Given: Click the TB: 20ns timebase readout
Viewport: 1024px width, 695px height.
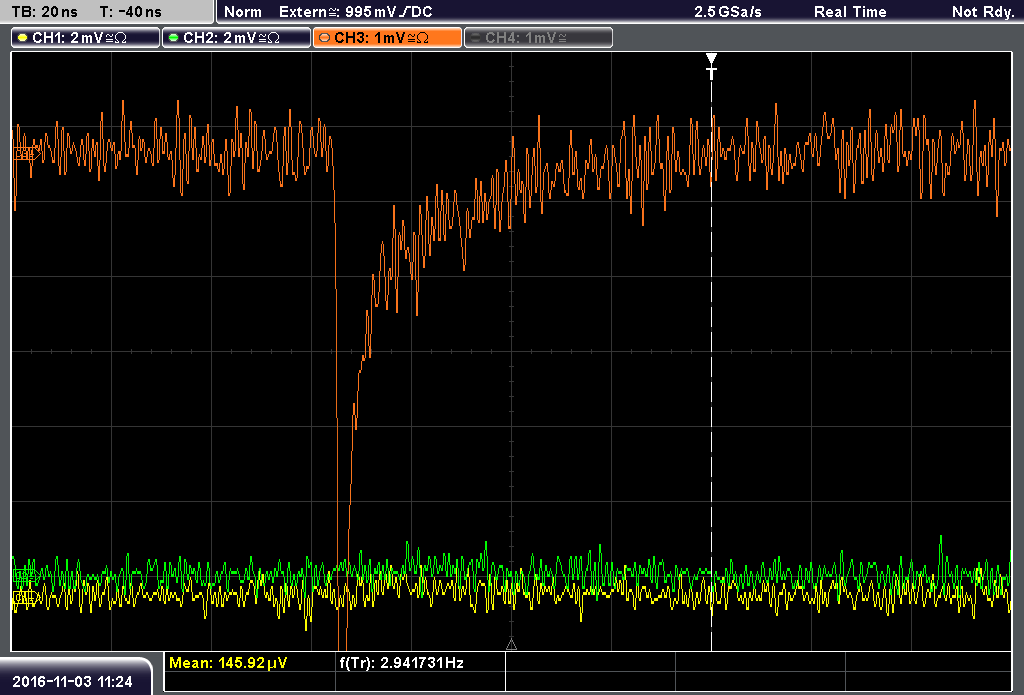Looking at the screenshot, I should click(x=44, y=12).
